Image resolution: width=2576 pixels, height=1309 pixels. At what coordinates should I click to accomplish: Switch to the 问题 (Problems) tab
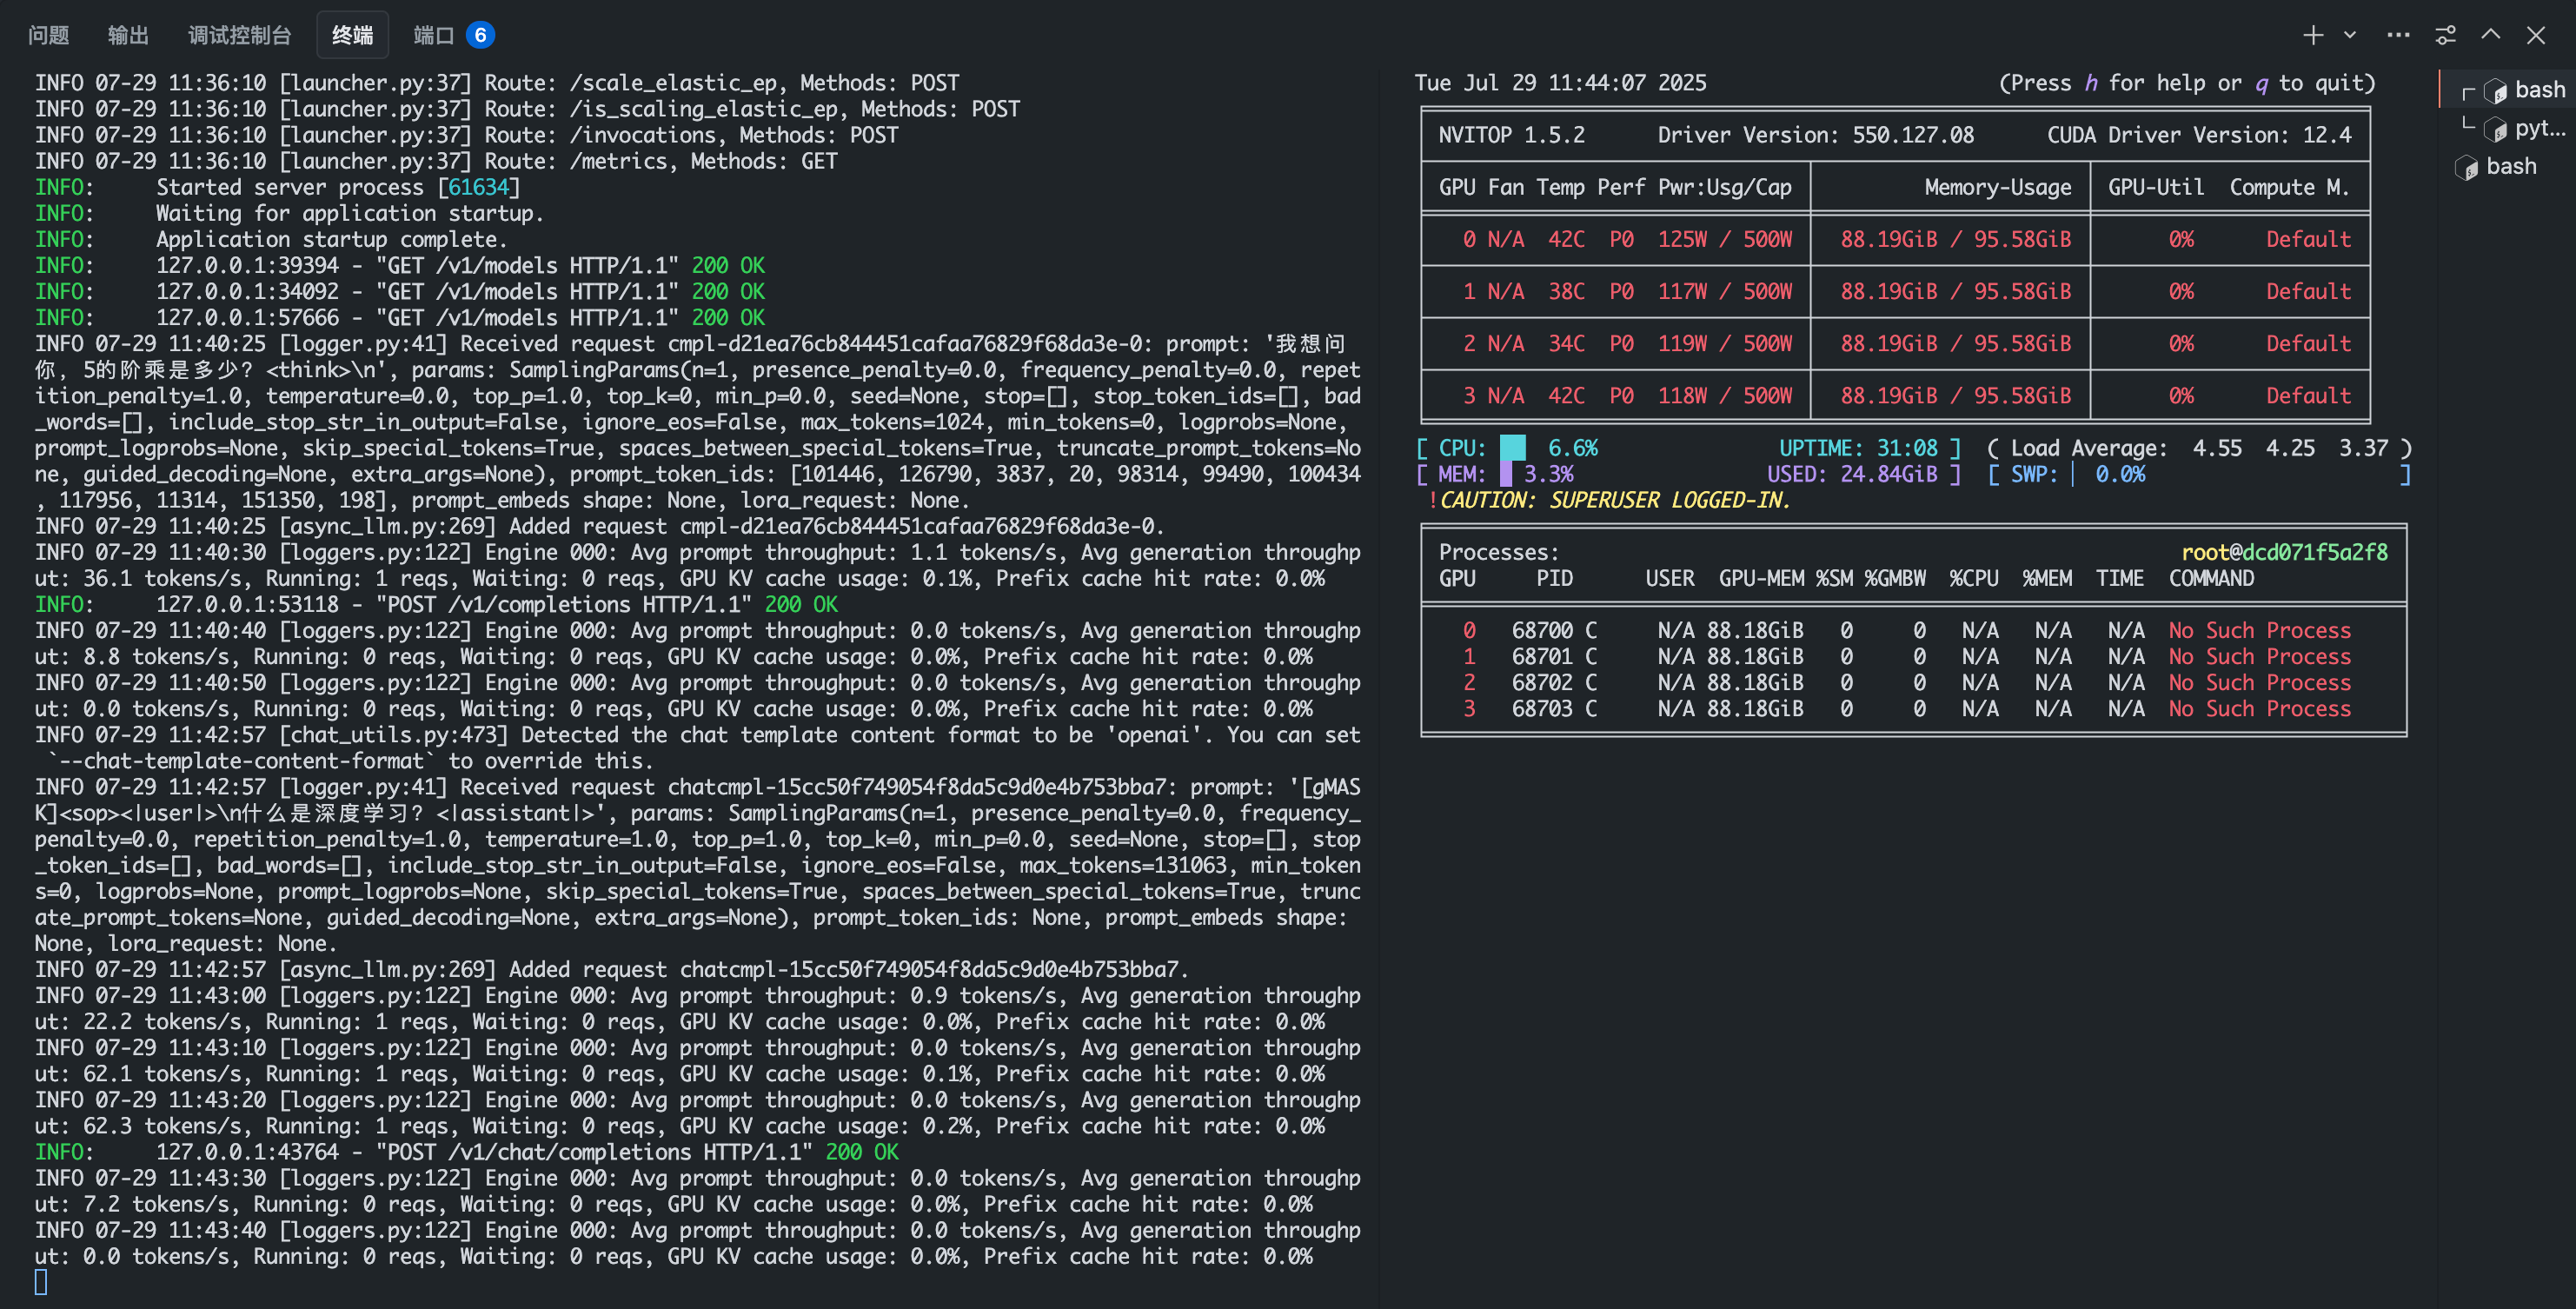click(48, 36)
